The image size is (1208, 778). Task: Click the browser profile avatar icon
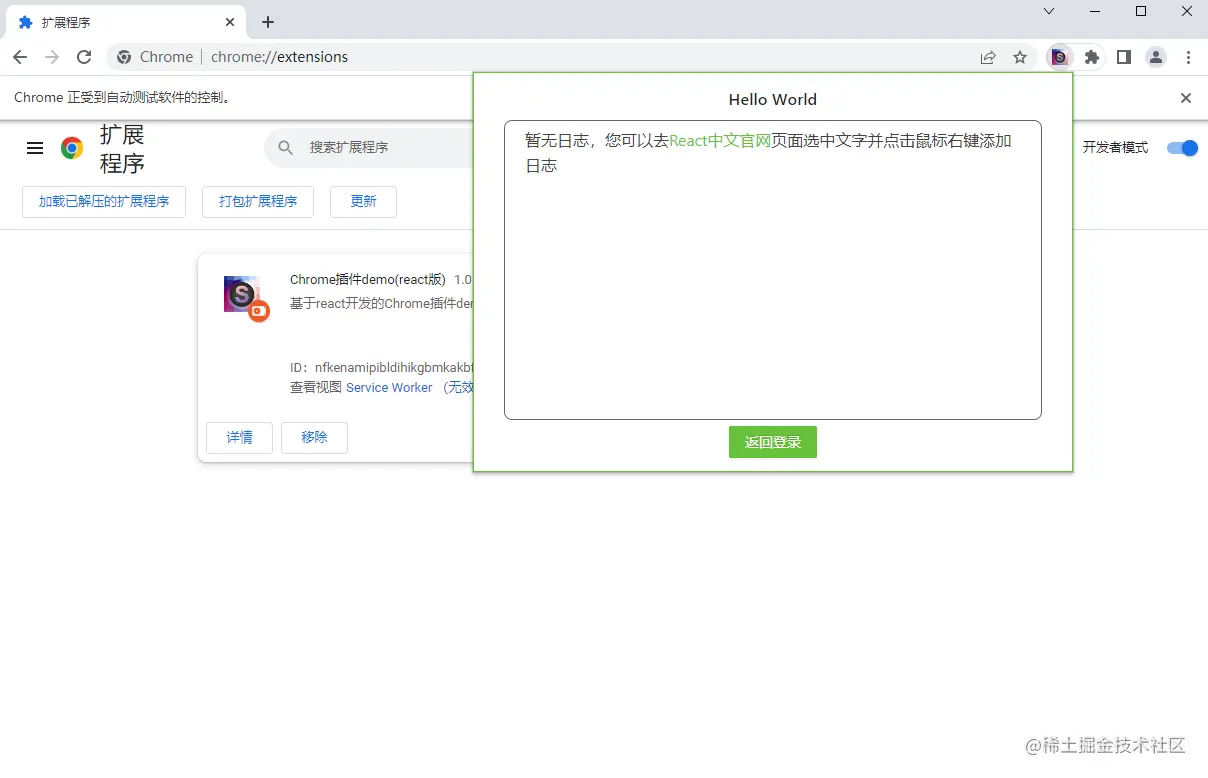[x=1156, y=57]
